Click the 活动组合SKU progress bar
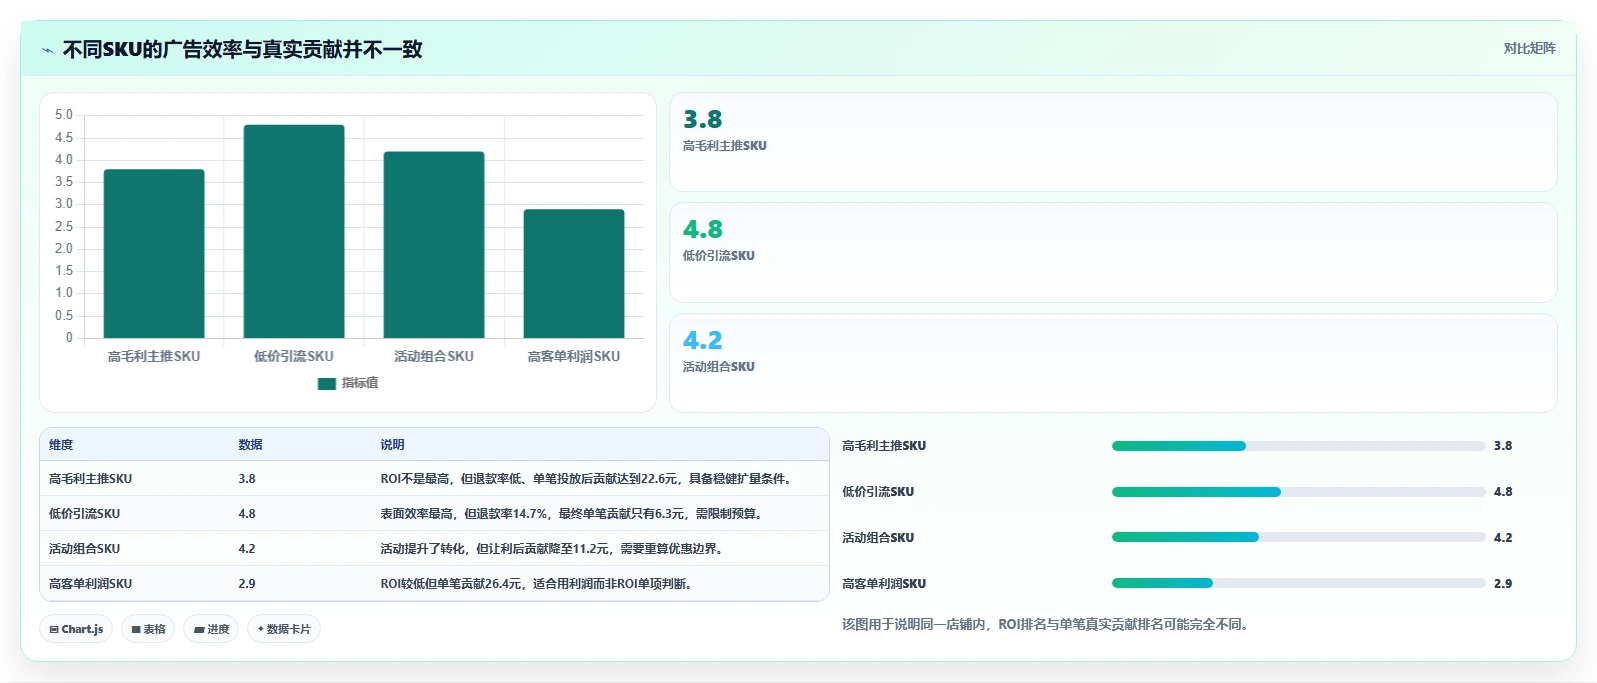Viewport: 1597px width, 683px height. pyautogui.click(x=1298, y=537)
